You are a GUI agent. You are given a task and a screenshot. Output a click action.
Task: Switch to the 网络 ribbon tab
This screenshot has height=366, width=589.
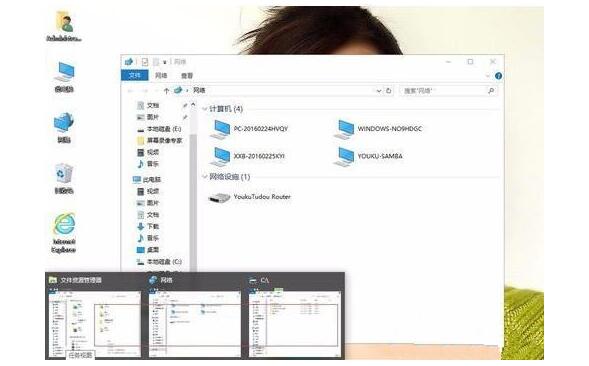point(161,76)
